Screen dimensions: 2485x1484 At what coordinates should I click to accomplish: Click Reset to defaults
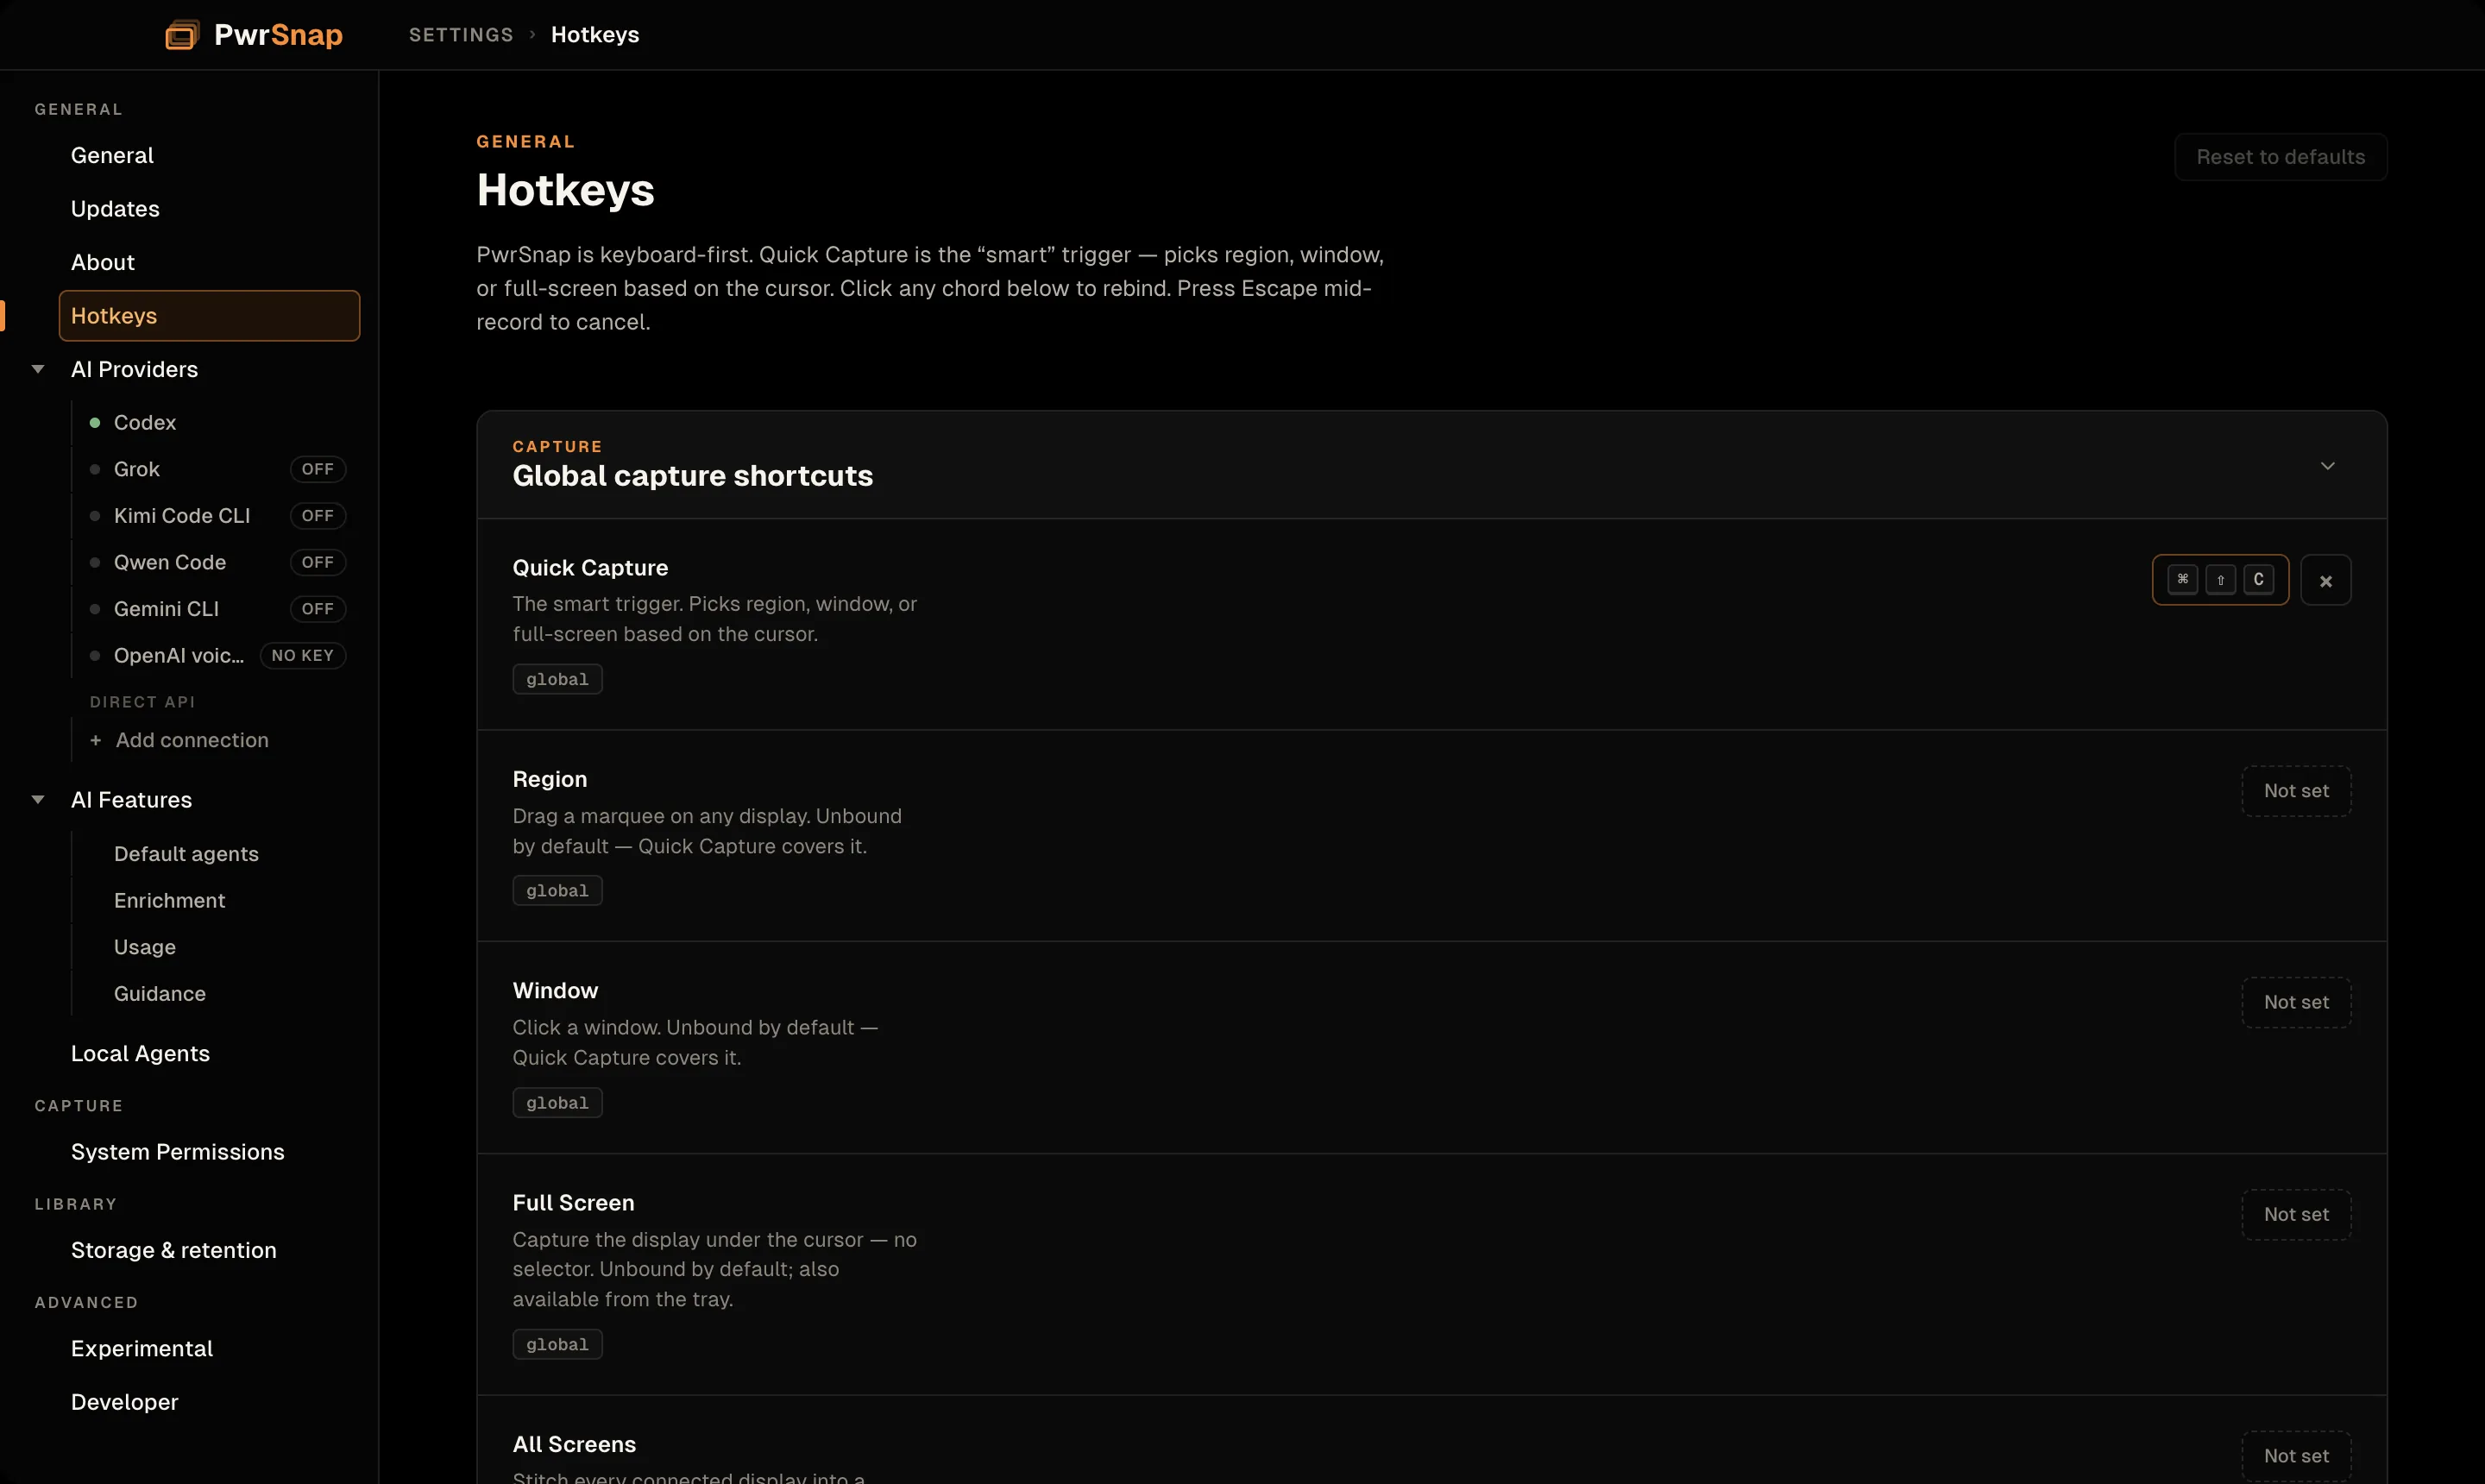click(2280, 157)
